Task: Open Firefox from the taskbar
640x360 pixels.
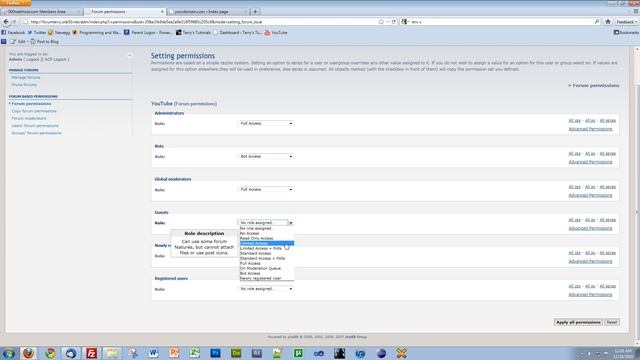Action: click(28, 353)
